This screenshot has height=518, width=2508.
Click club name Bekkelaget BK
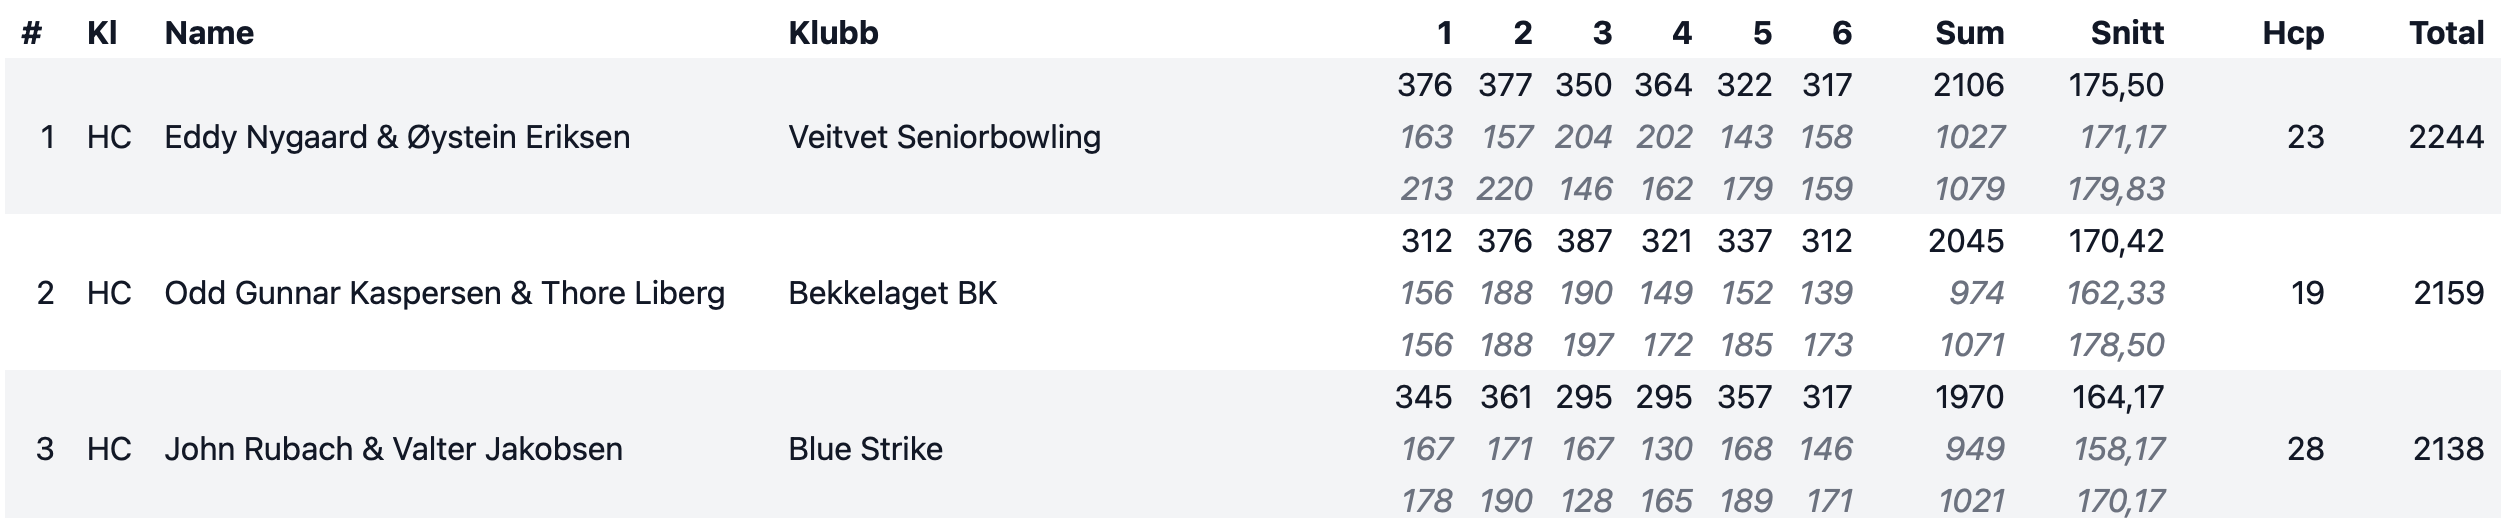(892, 293)
